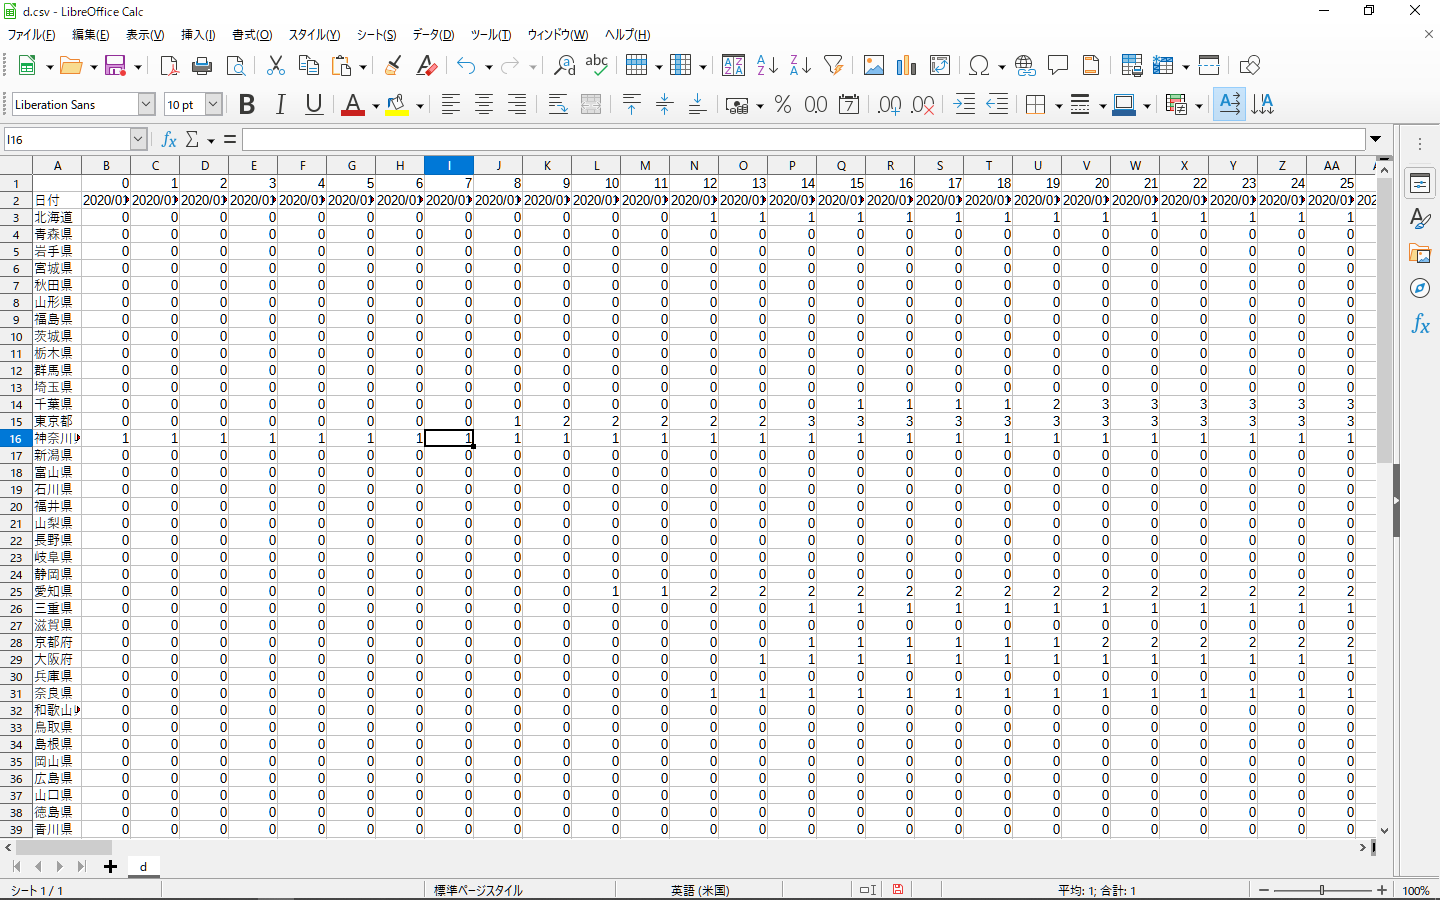Open Font Size dropdown arrow

point(213,104)
